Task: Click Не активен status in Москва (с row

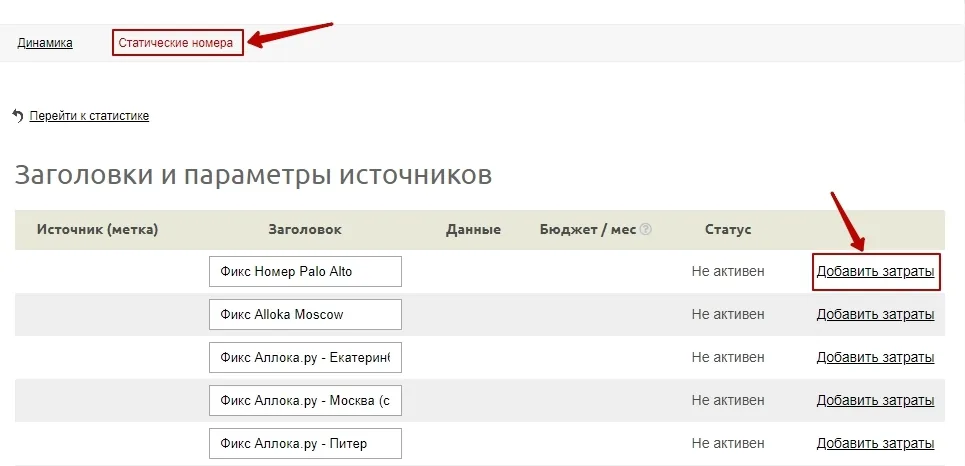Action: 728,401
